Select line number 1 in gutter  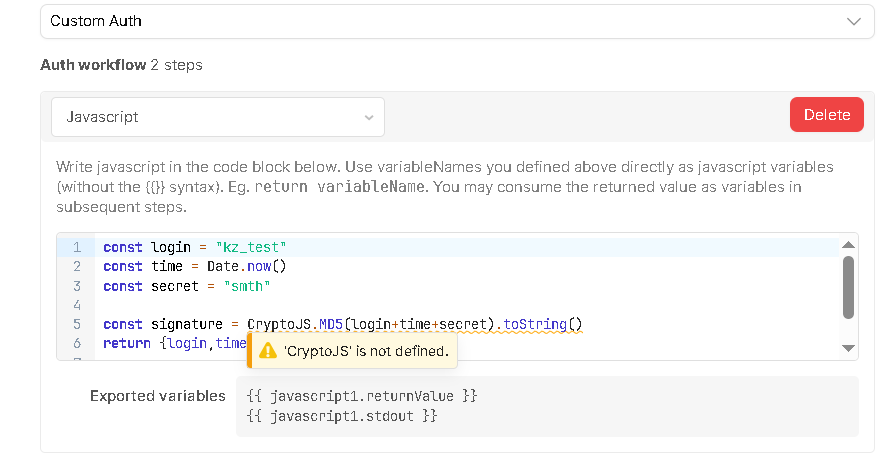(76, 247)
